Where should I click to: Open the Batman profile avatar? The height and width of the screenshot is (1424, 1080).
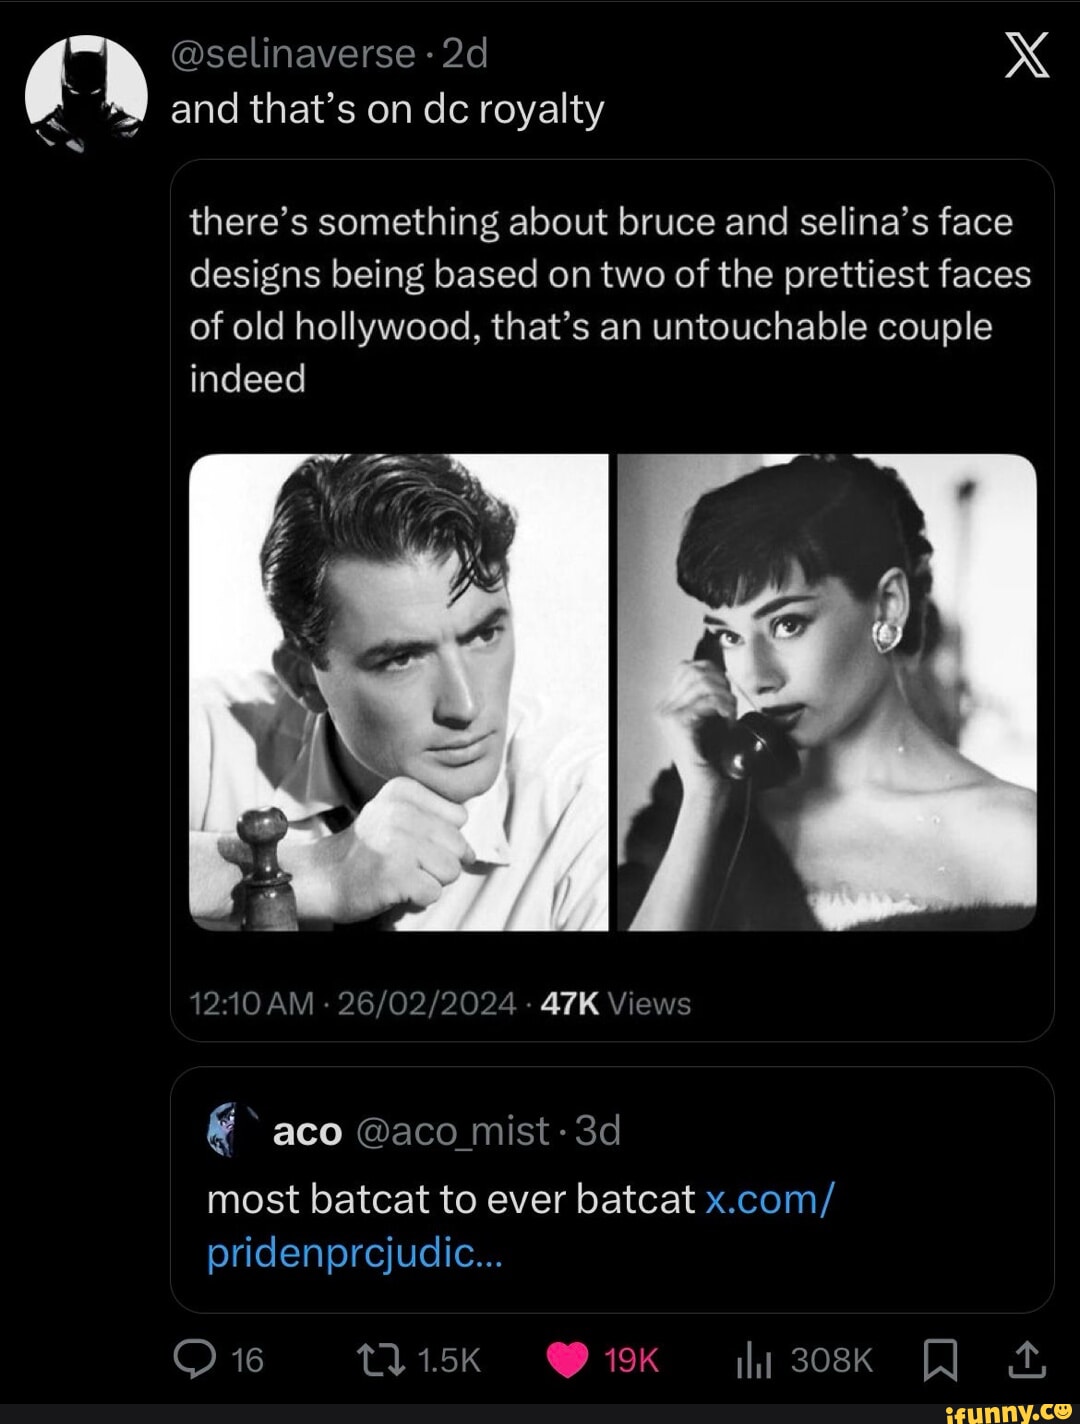(86, 93)
